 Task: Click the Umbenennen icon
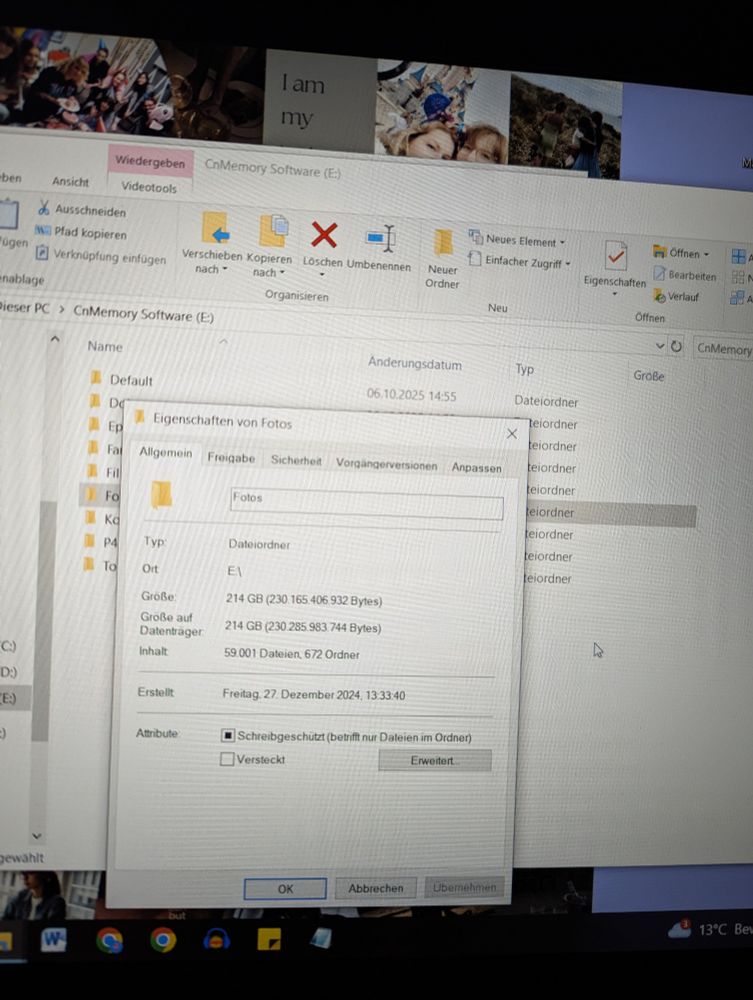381,239
